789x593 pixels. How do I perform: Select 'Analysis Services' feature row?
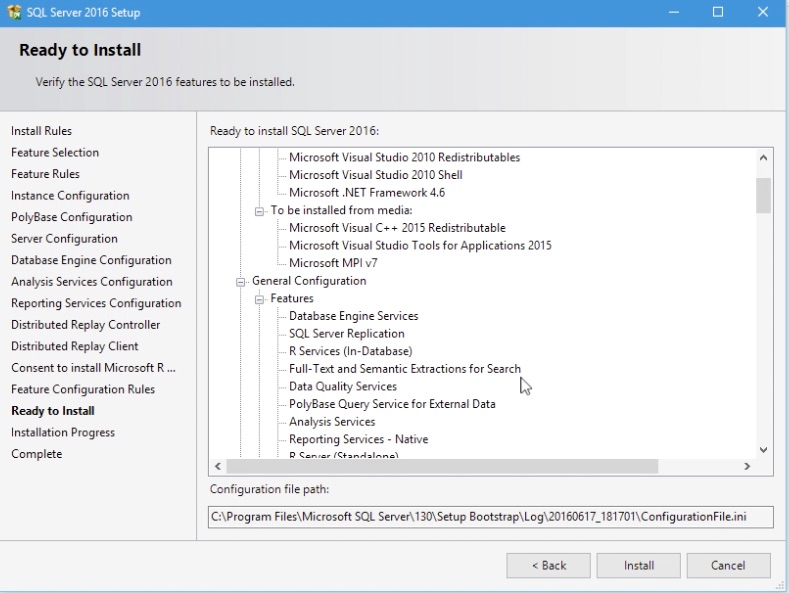(332, 422)
